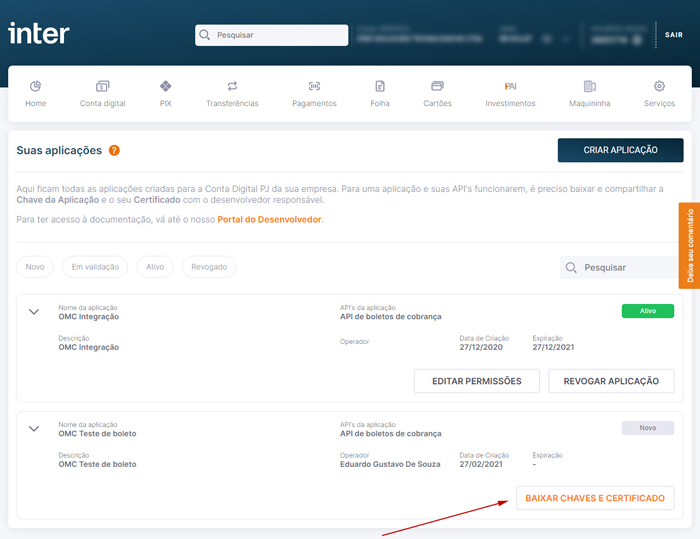Toggle the Ativo filter chip
The height and width of the screenshot is (539, 700).
155,267
